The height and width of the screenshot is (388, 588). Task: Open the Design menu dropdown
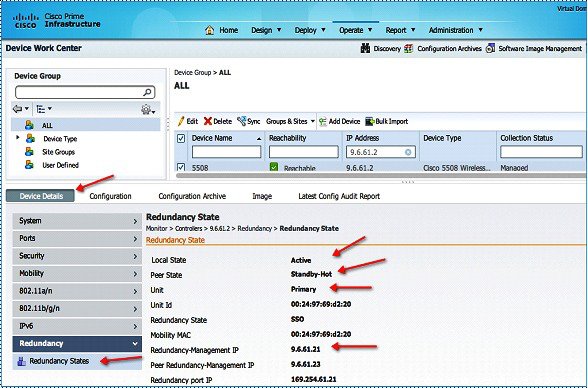(x=266, y=30)
